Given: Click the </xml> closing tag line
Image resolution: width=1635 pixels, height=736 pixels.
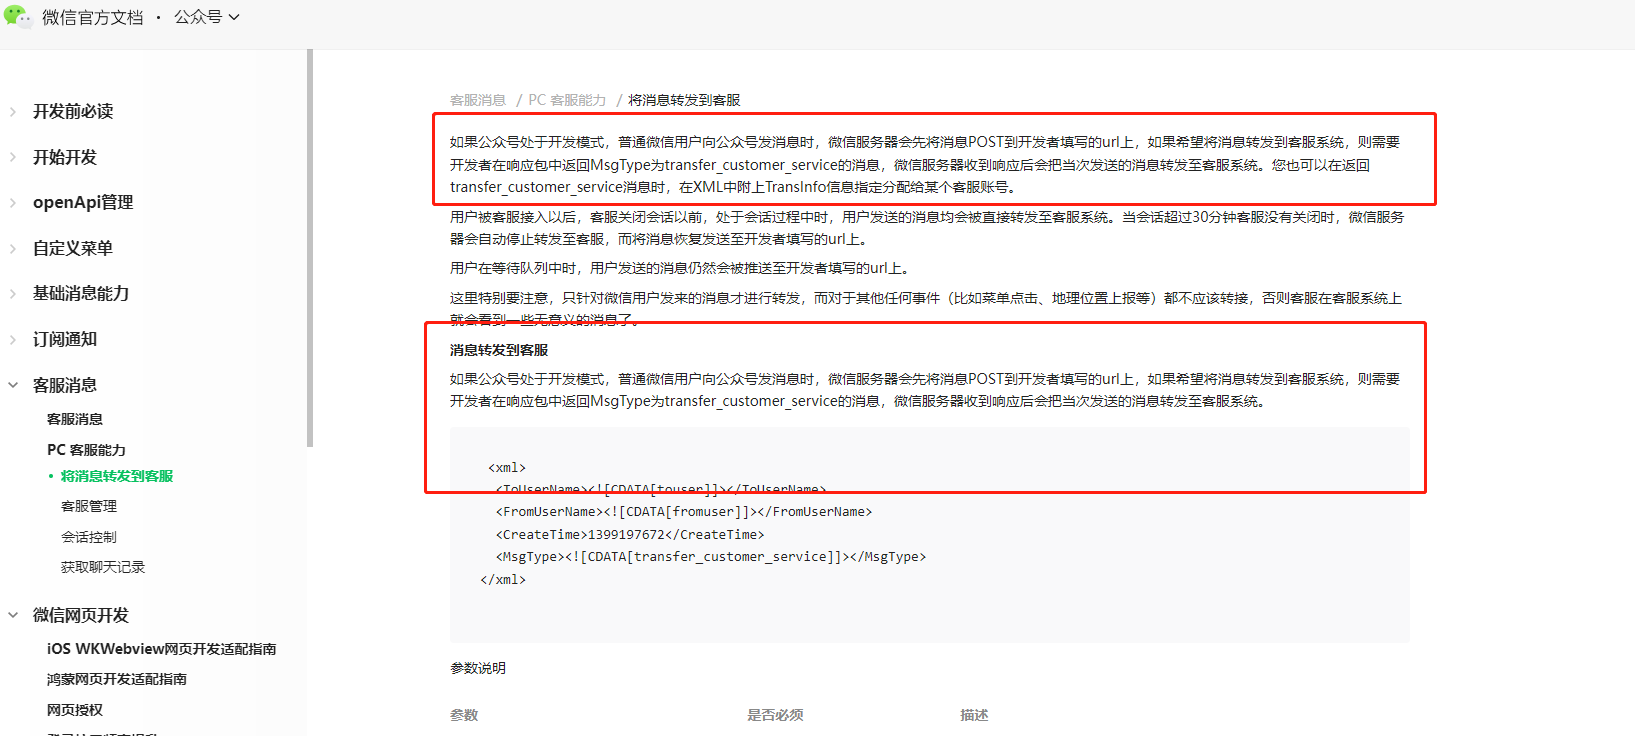Looking at the screenshot, I should point(503,580).
